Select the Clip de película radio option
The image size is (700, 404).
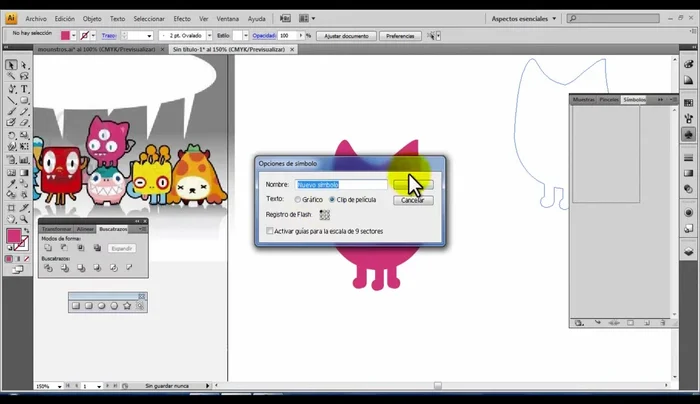click(x=333, y=200)
